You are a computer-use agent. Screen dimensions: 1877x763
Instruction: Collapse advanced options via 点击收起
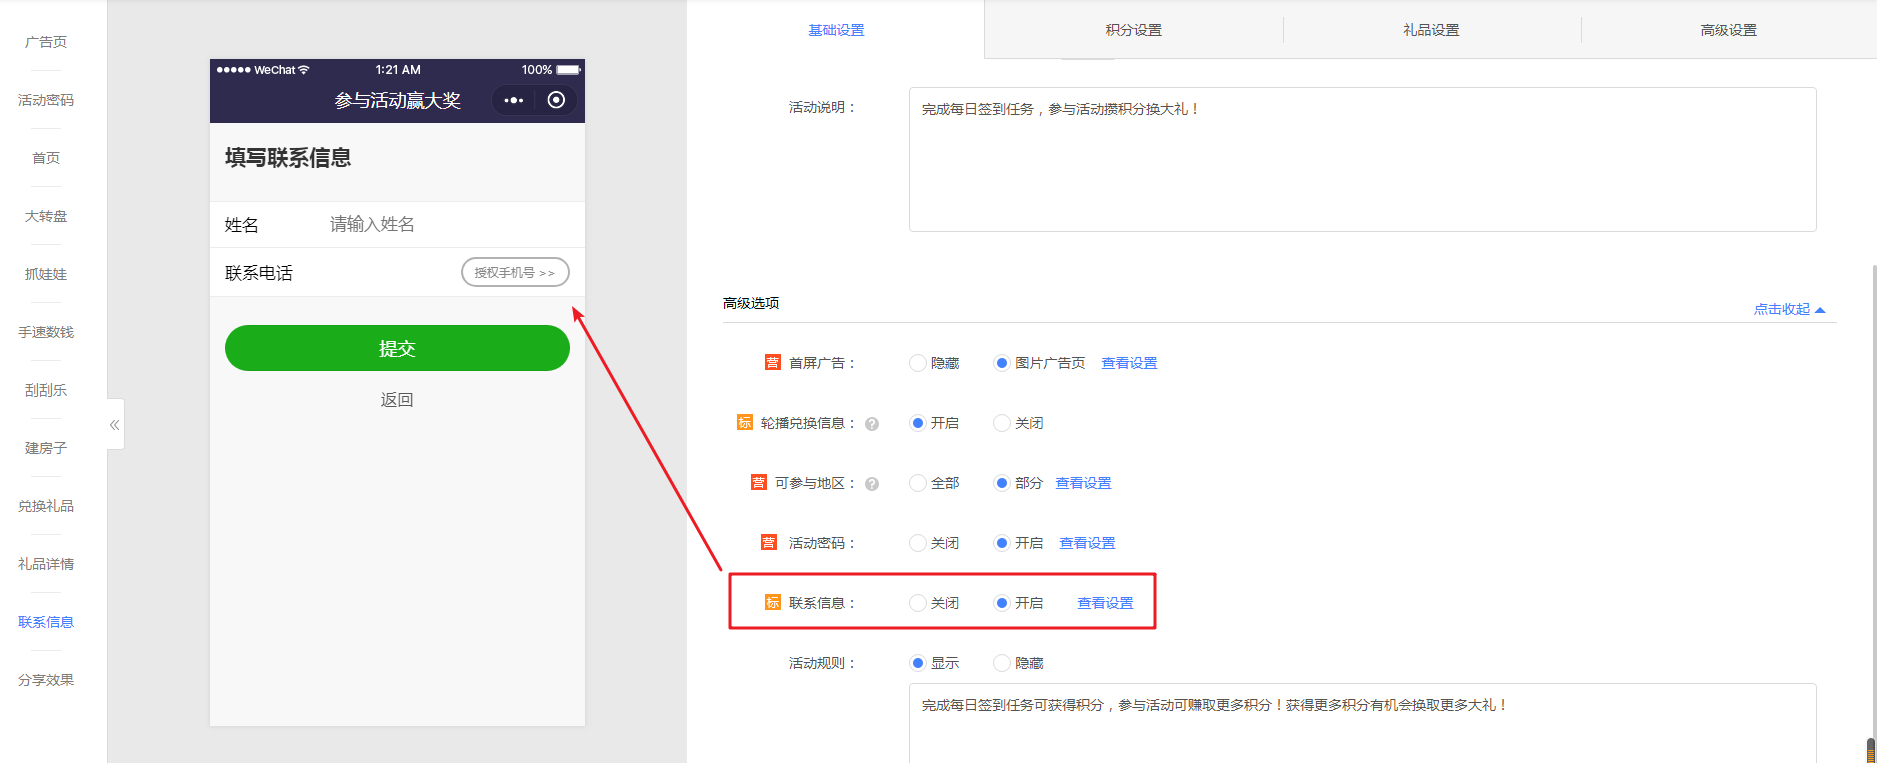[1789, 309]
